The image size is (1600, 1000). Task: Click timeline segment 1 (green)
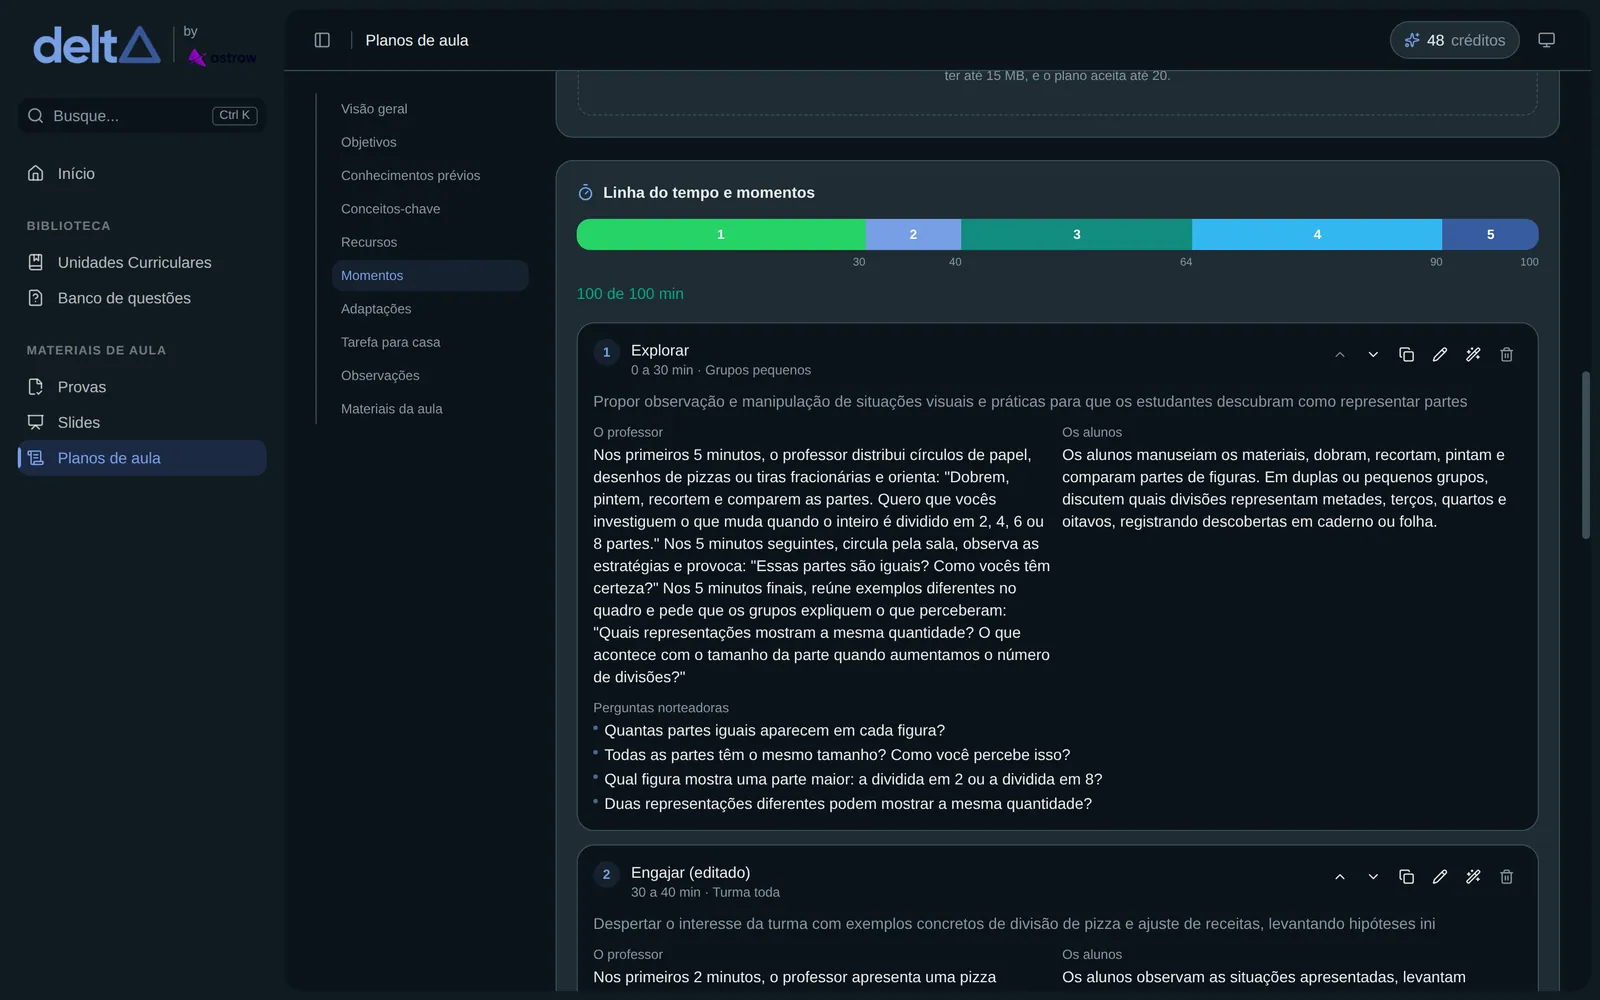[721, 234]
